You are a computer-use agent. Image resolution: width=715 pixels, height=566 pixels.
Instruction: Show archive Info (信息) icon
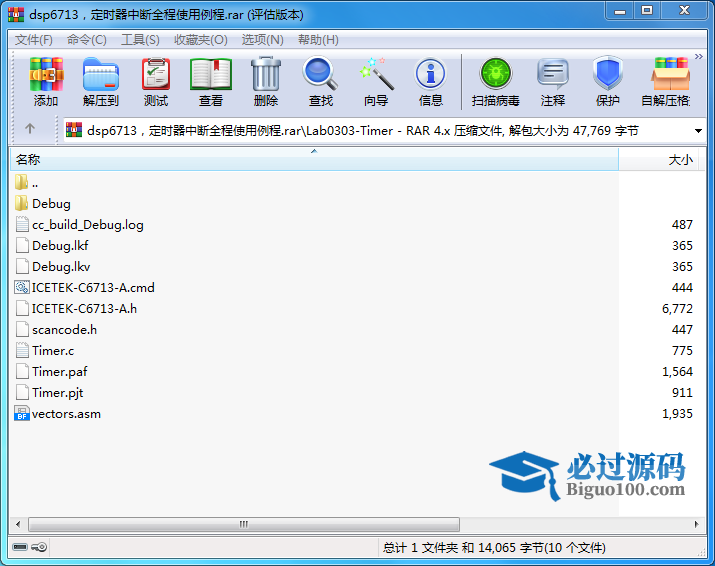[431, 81]
